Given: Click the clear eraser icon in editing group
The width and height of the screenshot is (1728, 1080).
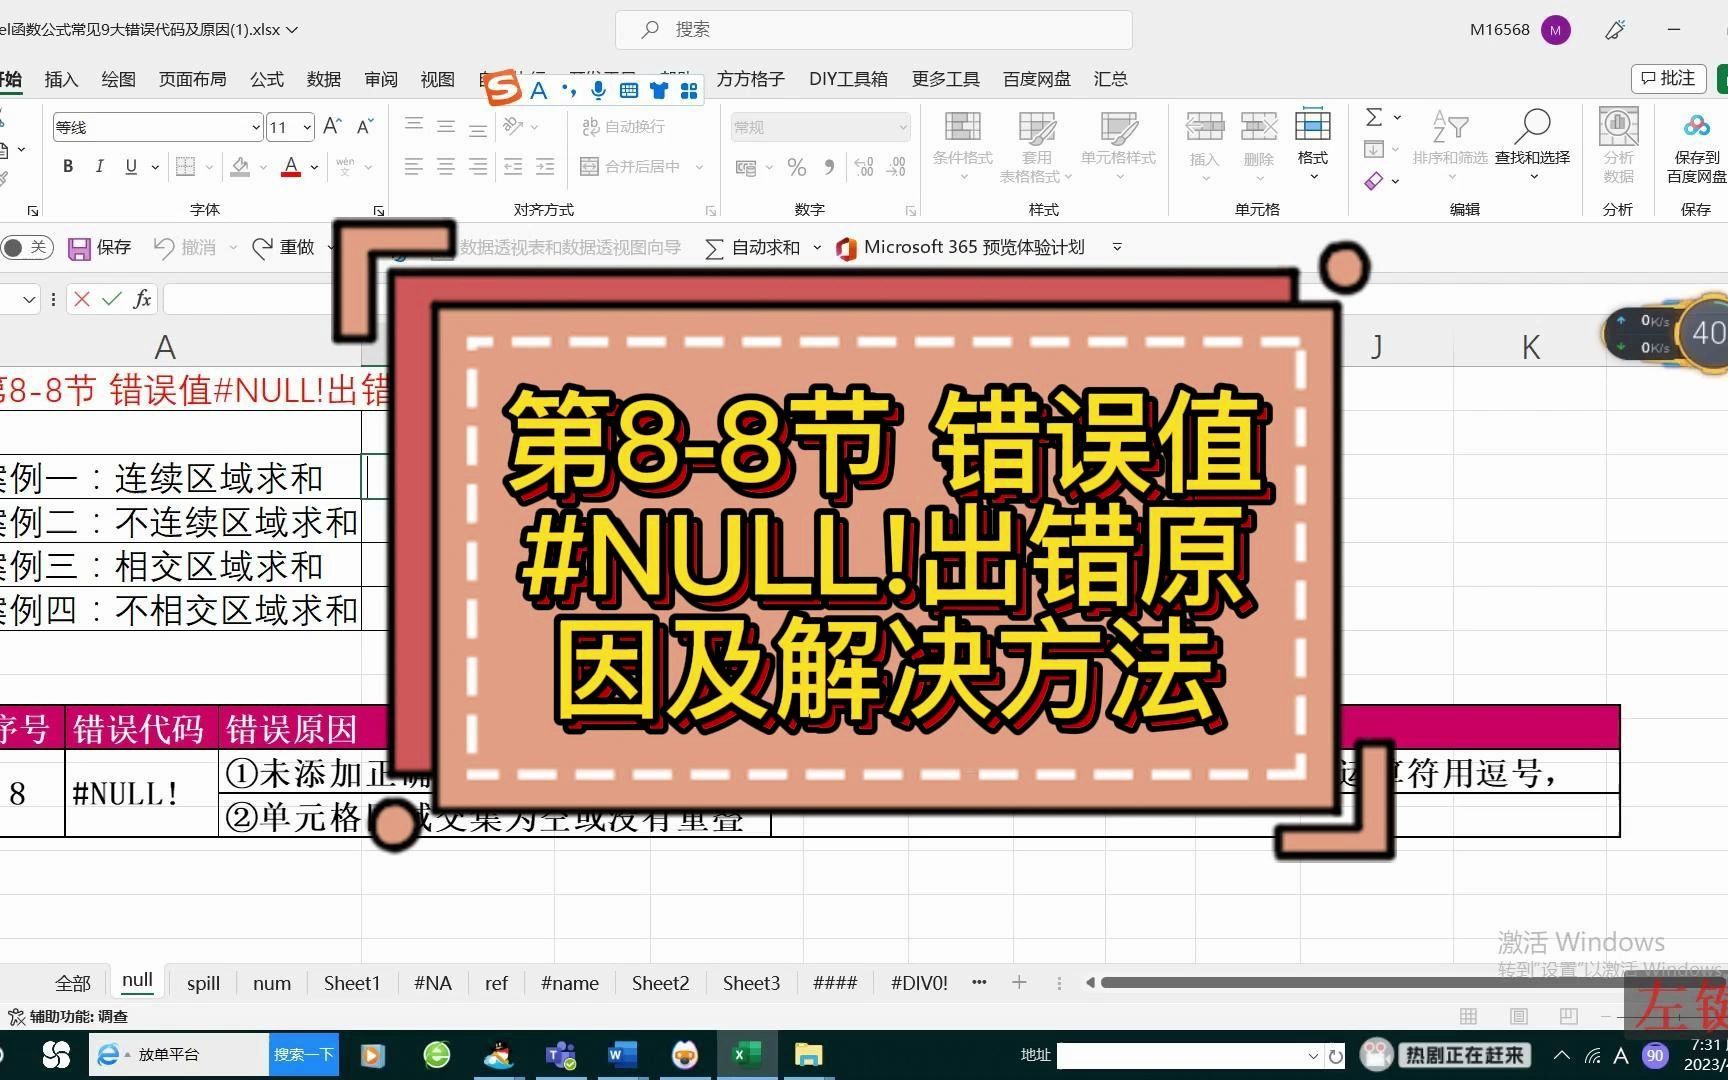Looking at the screenshot, I should [1374, 181].
